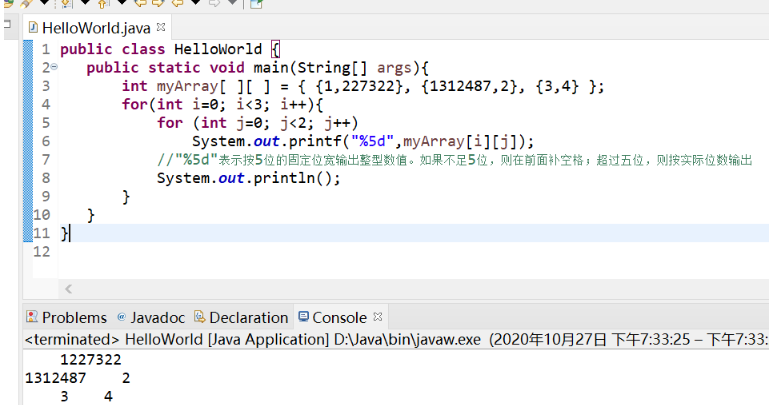This screenshot has height=405, width=772.
Task: Open the Back history dropdown arrow
Action: click(x=197, y=4)
